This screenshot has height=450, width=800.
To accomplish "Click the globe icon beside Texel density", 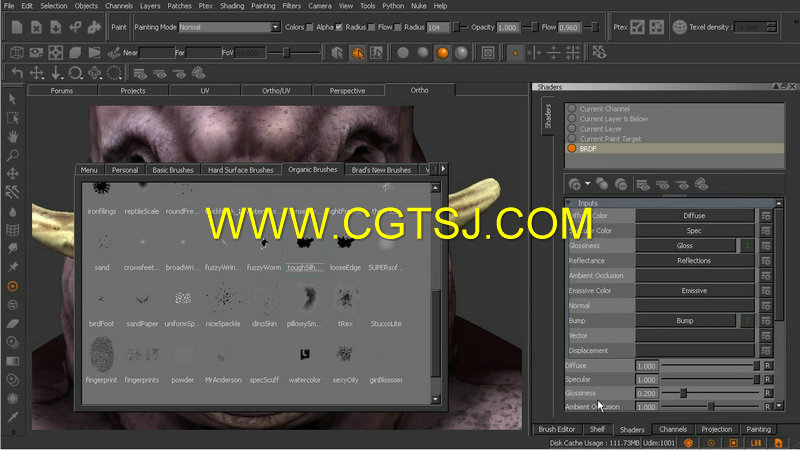I will click(679, 27).
